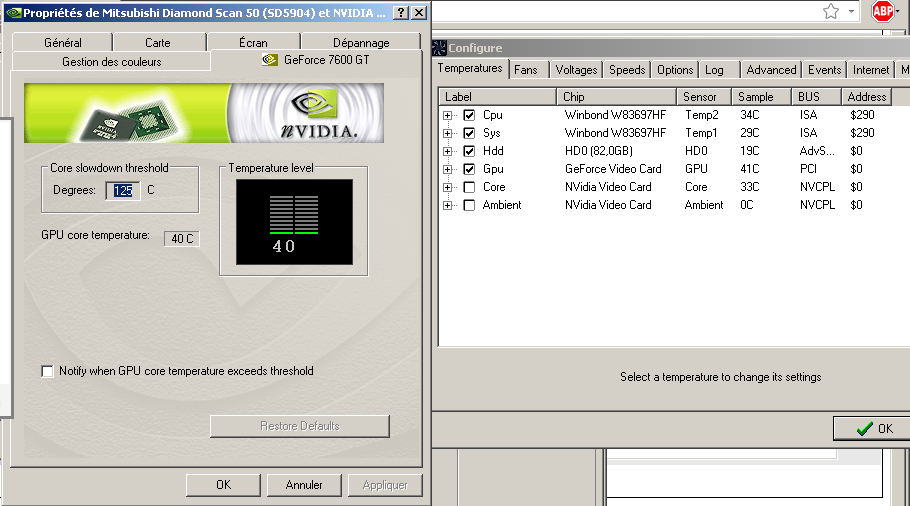The image size is (910, 506).
Task: Open the Options tab
Action: coord(675,70)
